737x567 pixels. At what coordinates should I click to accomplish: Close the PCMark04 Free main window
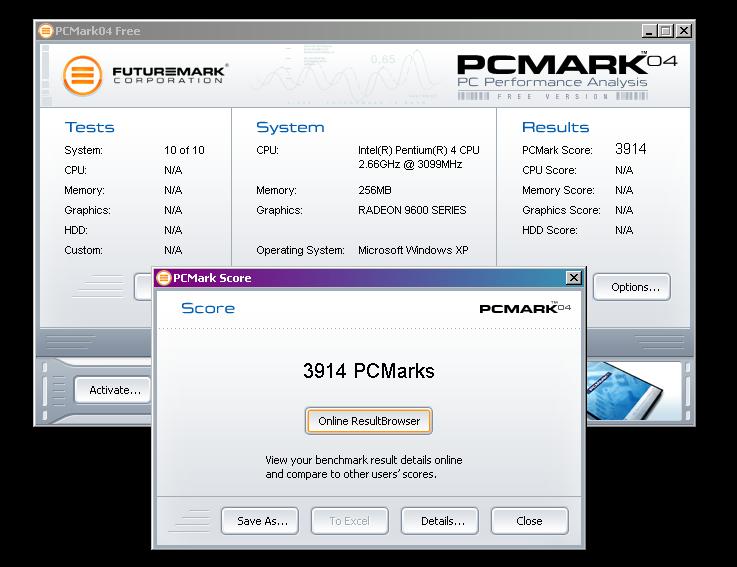[x=684, y=31]
